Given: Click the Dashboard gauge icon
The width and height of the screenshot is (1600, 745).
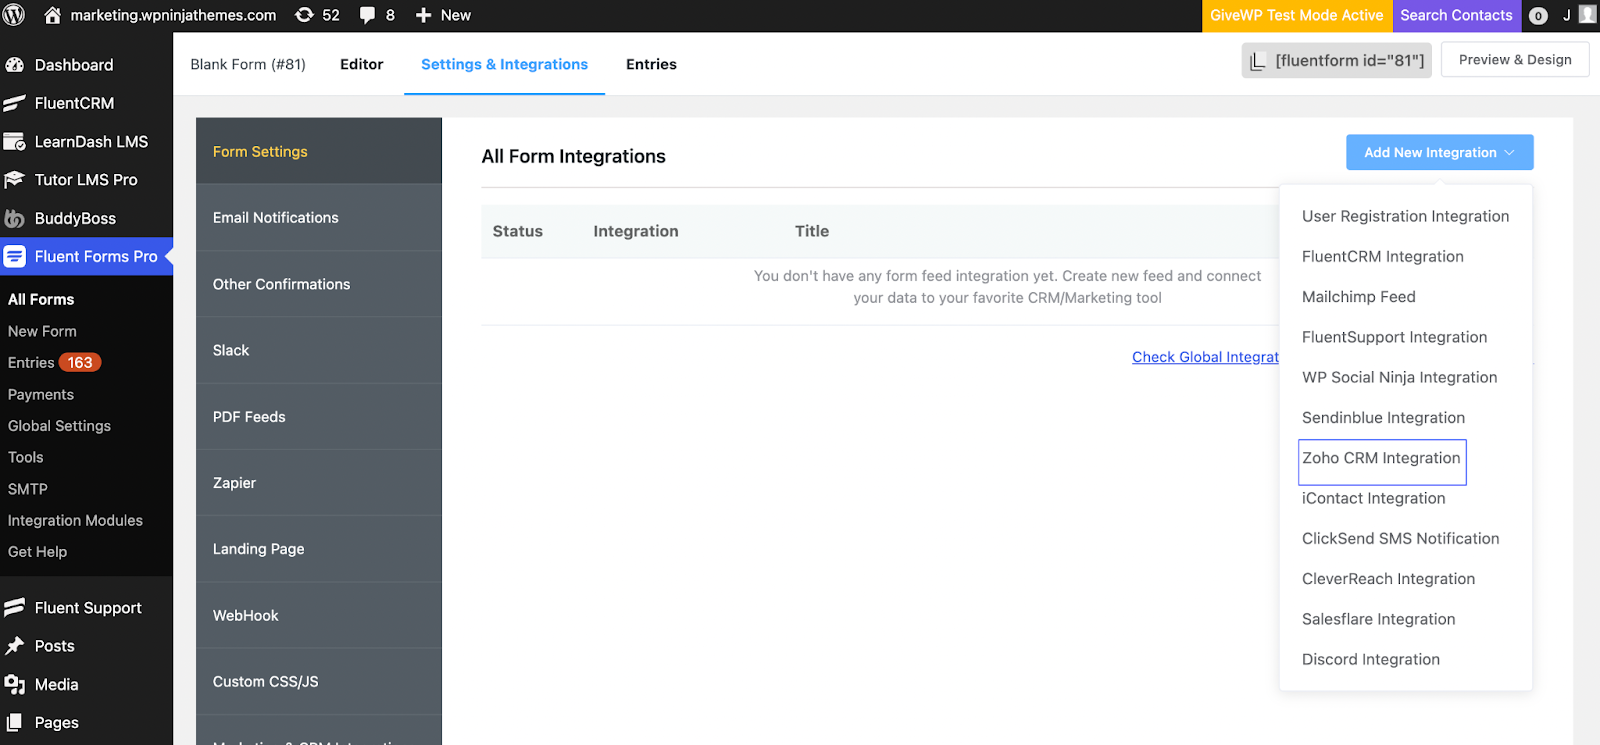Looking at the screenshot, I should [15, 65].
